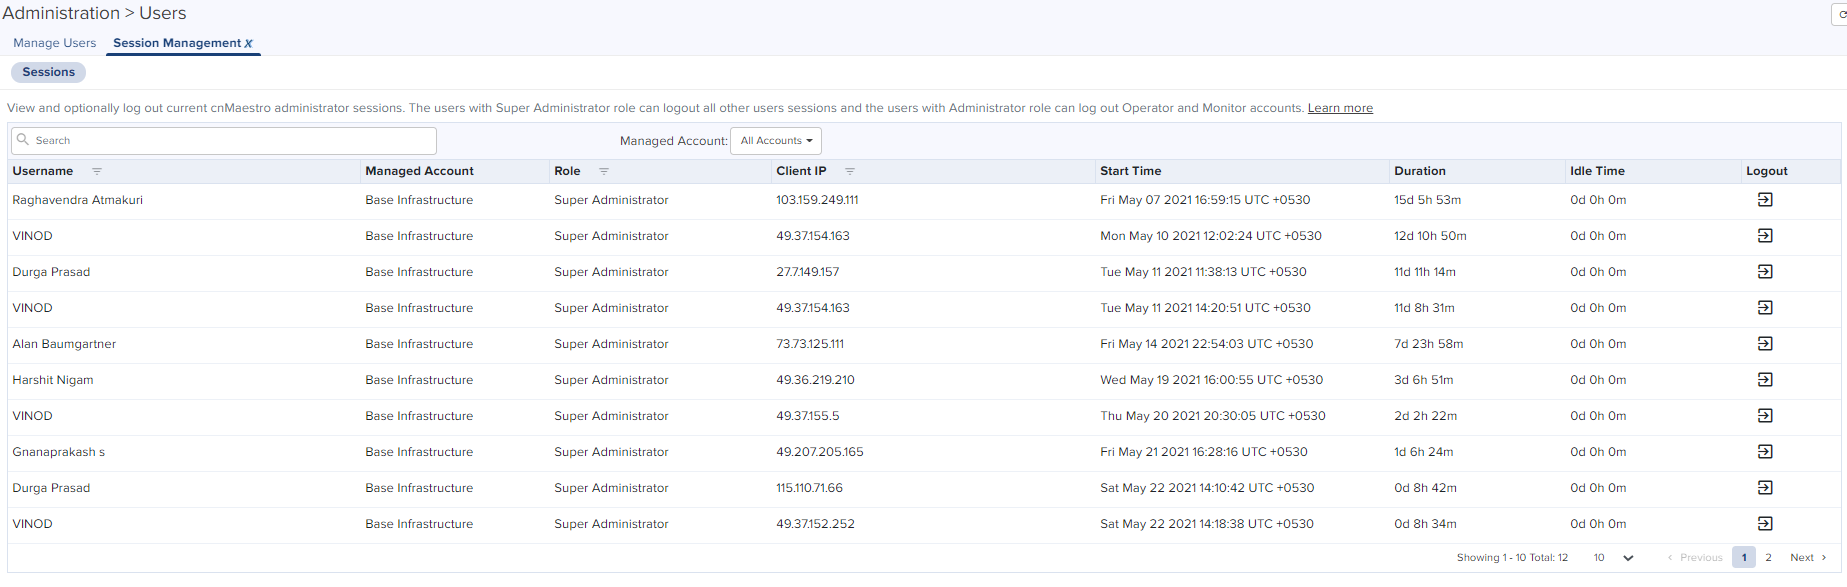This screenshot has height=587, width=1847.
Task: Click logout icon for session from 115.110.71.66
Action: [1765, 488]
